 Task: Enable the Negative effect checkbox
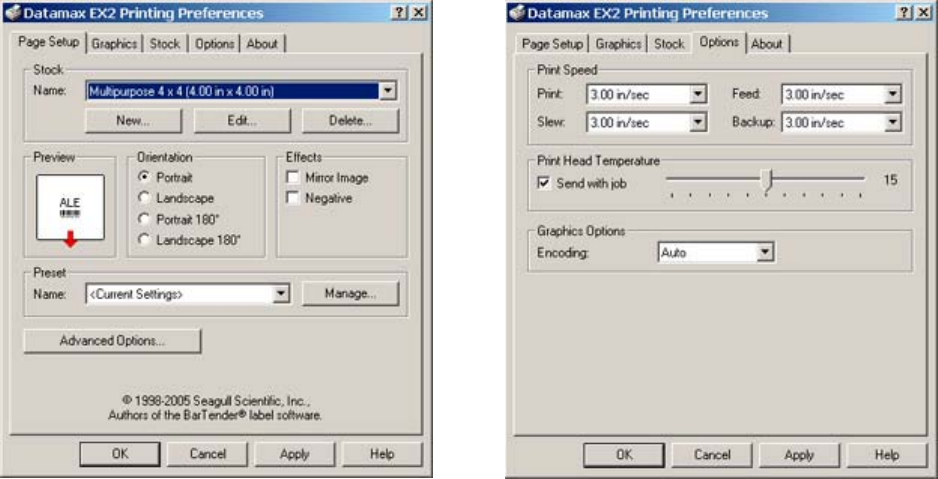pos(293,199)
